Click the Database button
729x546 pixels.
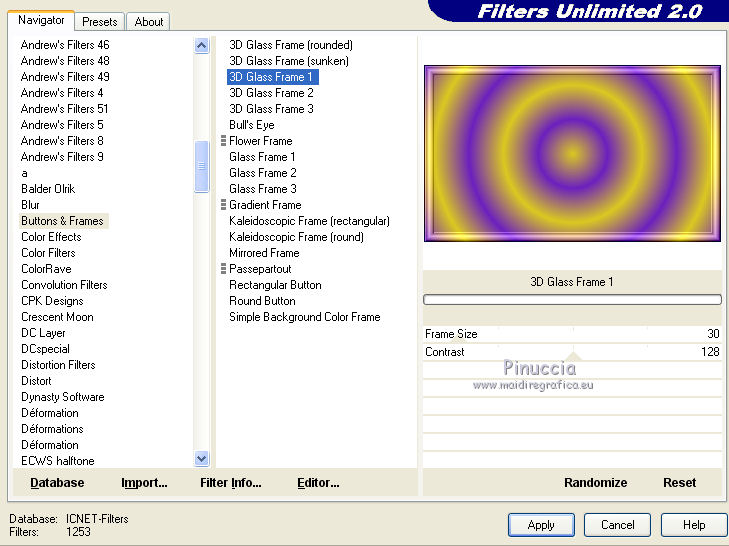(x=57, y=483)
